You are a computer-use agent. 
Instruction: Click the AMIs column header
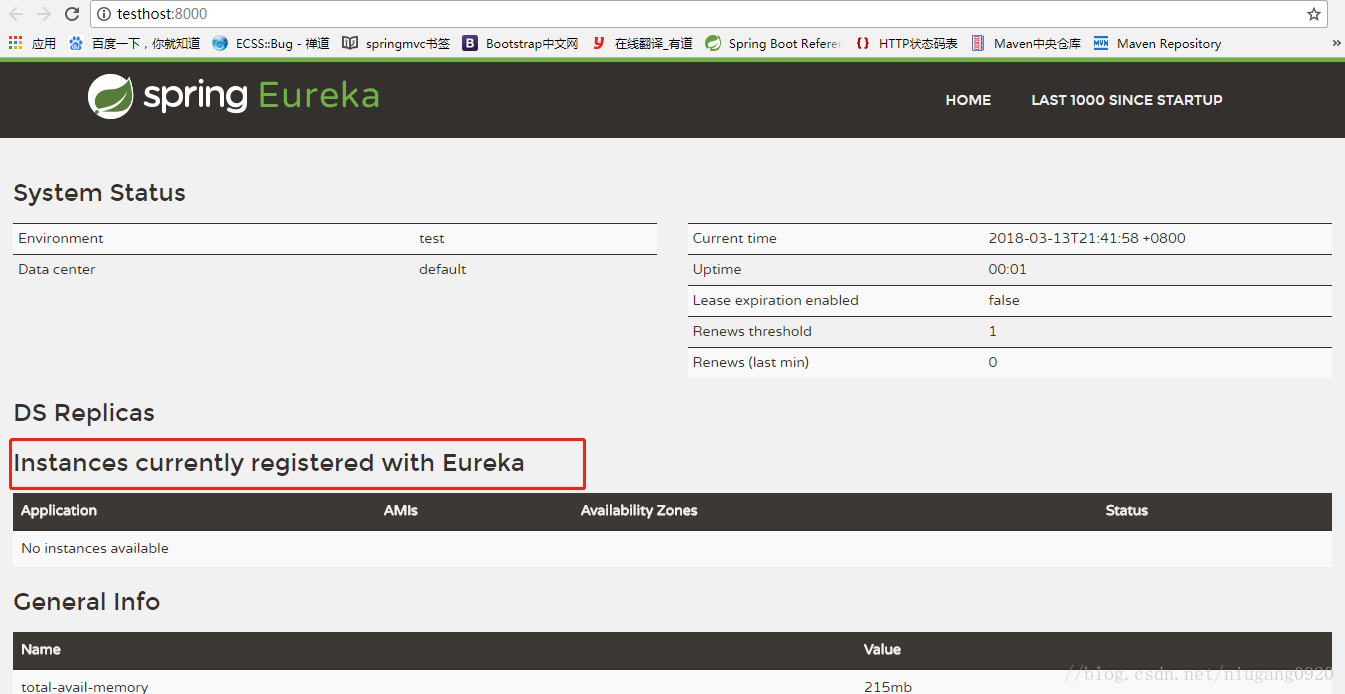click(401, 510)
